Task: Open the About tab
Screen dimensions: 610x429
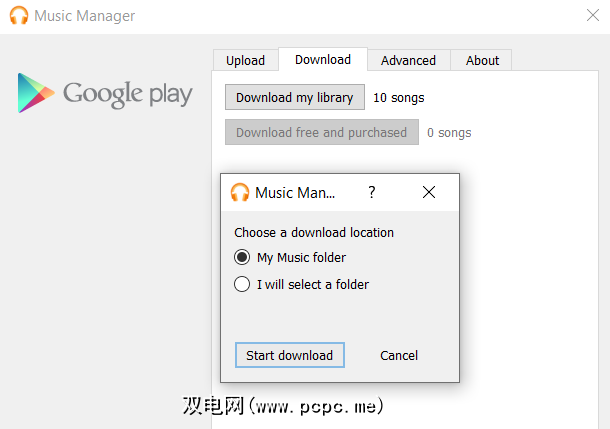Action: (482, 60)
